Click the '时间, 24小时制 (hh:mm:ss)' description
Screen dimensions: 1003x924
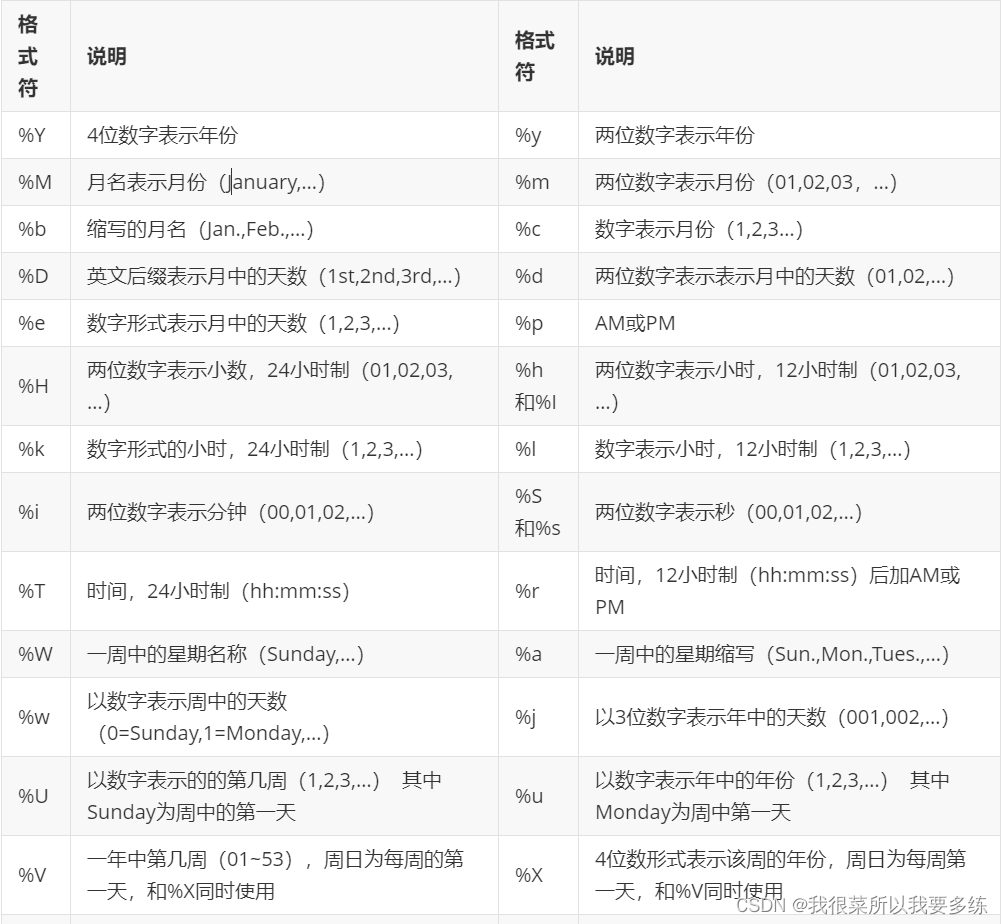(218, 591)
